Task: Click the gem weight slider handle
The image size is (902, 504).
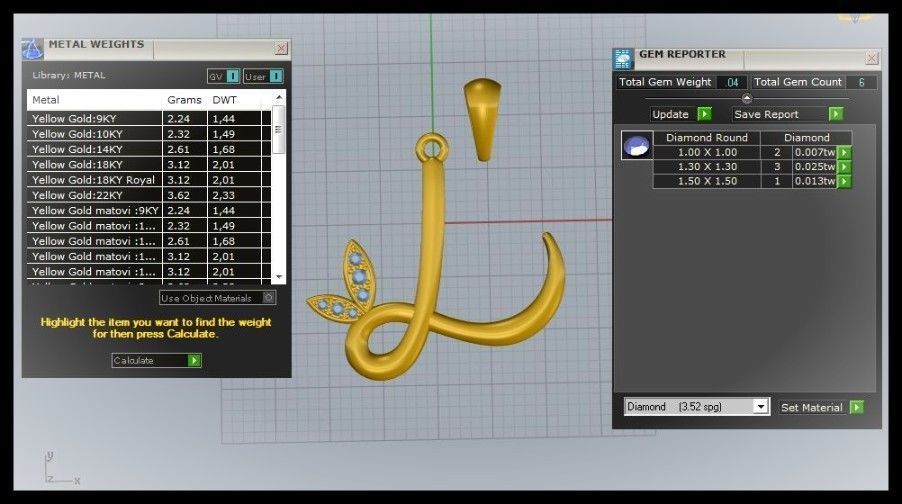Action: point(747,98)
